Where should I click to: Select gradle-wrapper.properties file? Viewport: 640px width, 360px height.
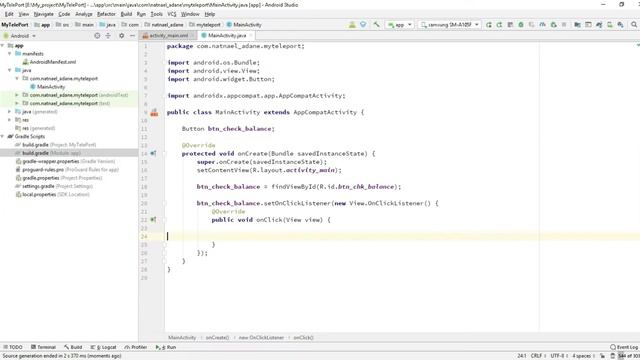click(65, 161)
